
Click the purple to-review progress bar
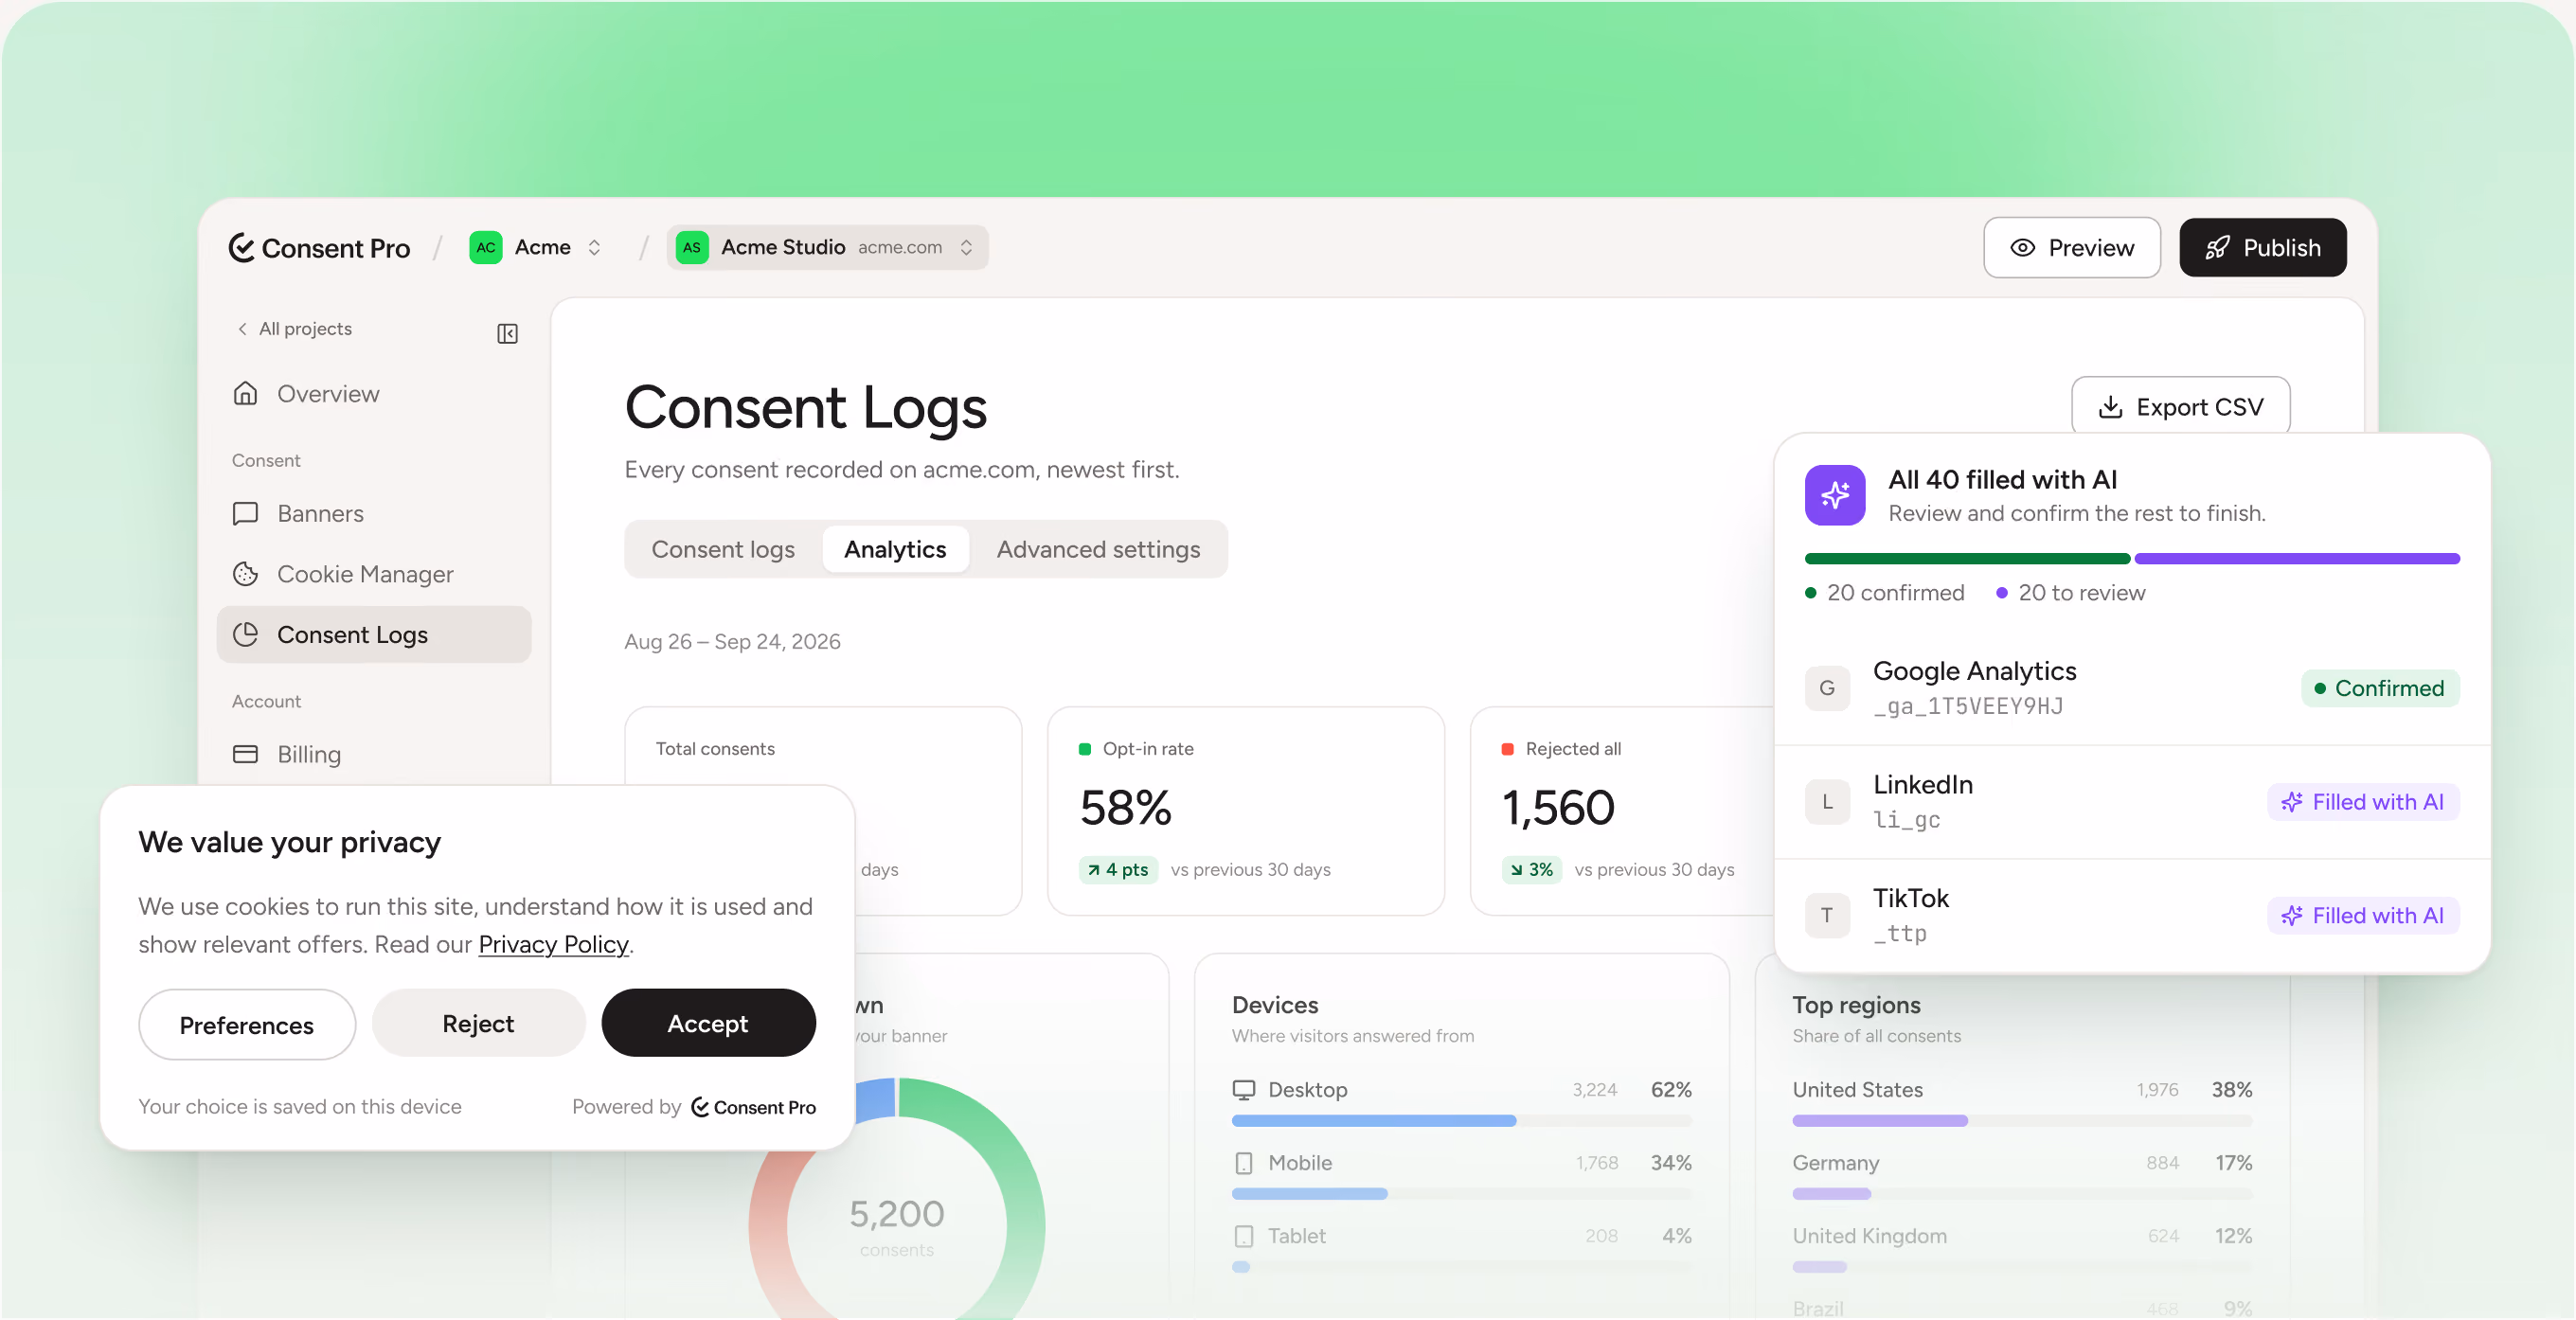pos(2297,558)
